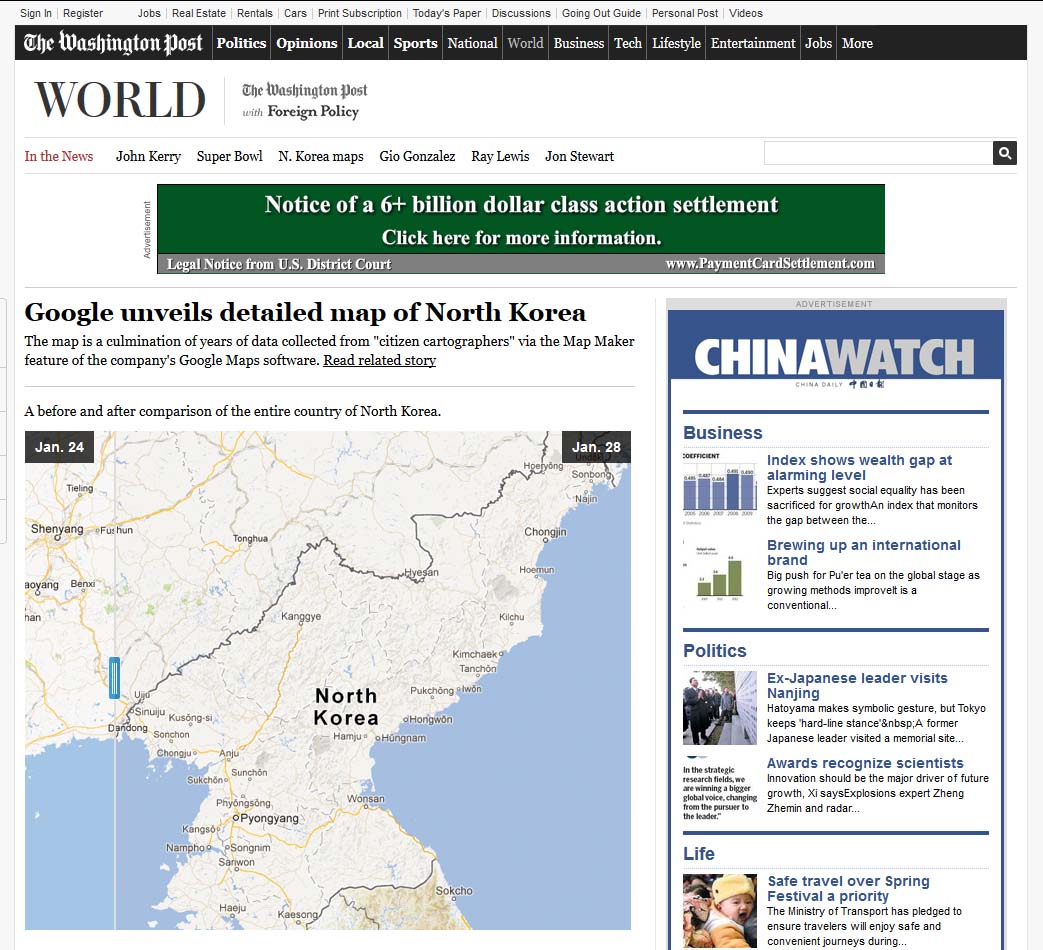Open the Rentals link
Viewport: 1043px width, 950px height.
point(255,13)
